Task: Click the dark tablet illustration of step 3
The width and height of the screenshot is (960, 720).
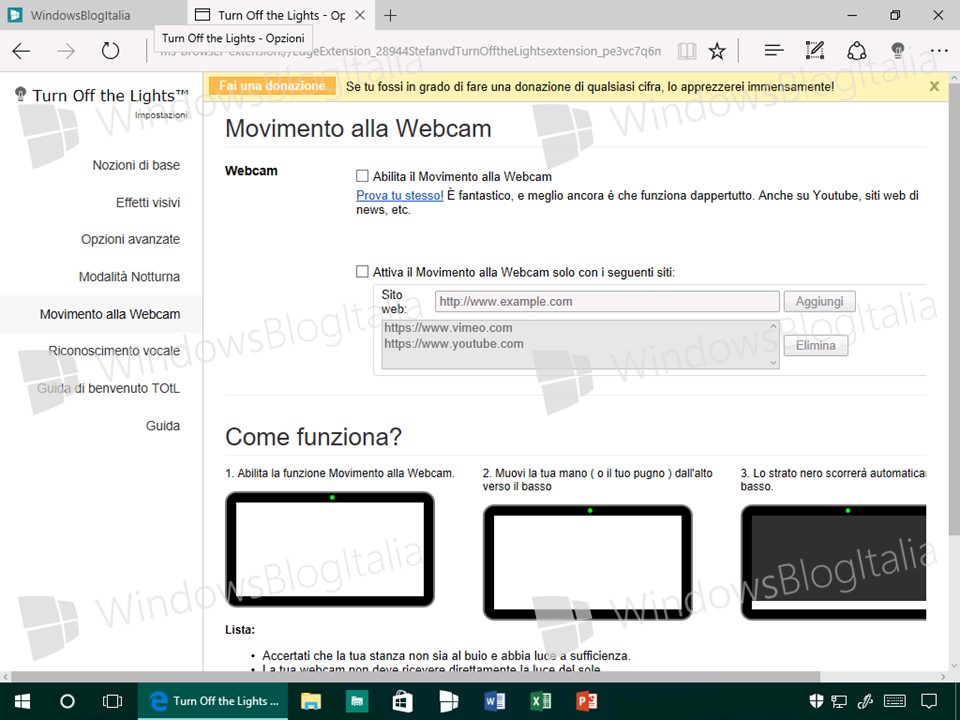Action: [834, 563]
